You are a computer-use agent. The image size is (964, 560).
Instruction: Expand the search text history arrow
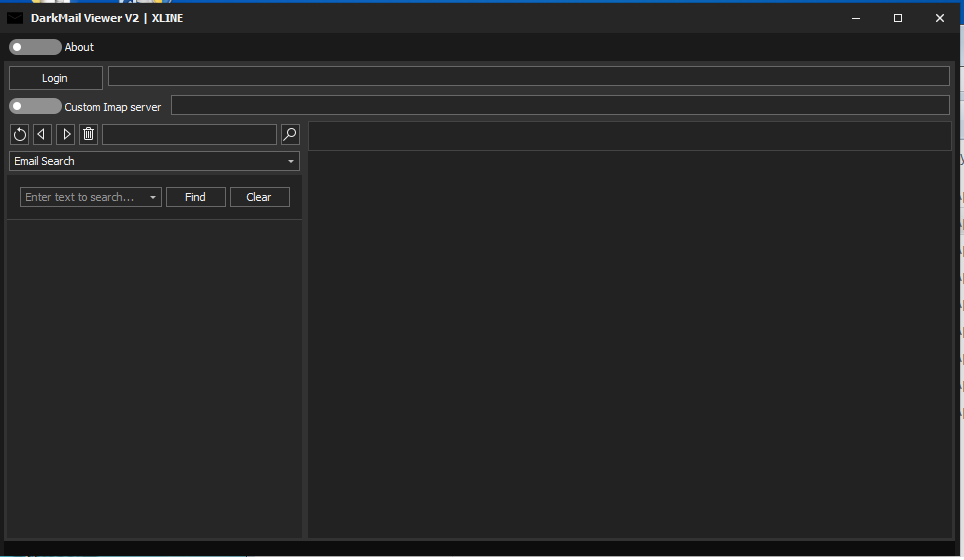click(x=153, y=198)
